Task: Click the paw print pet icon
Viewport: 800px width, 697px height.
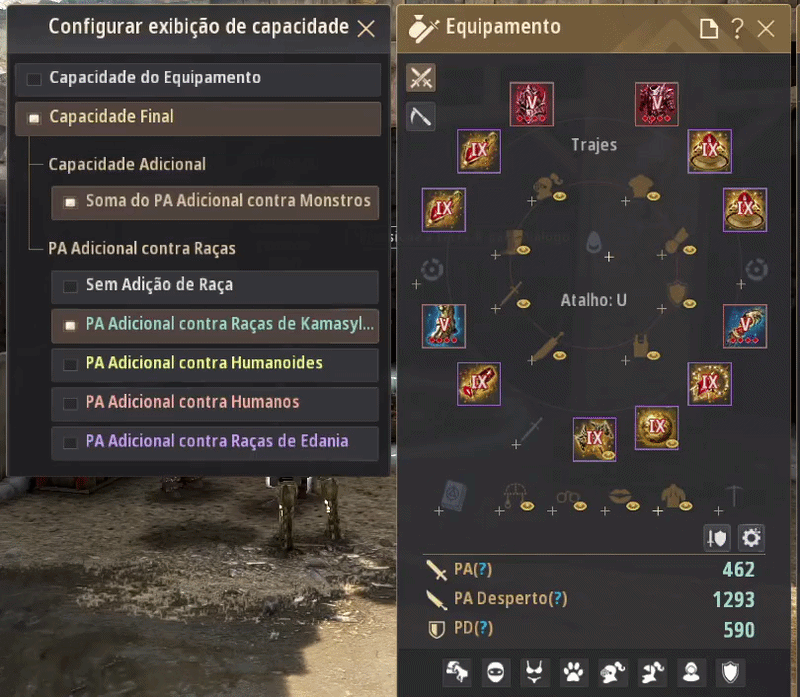Action: pyautogui.click(x=573, y=672)
